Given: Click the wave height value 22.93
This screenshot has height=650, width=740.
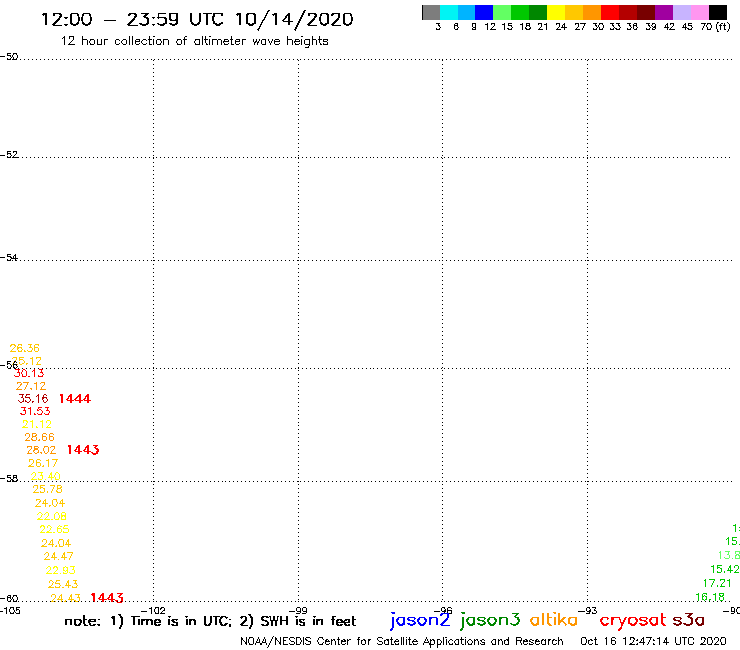Looking at the screenshot, I should tap(60, 570).
